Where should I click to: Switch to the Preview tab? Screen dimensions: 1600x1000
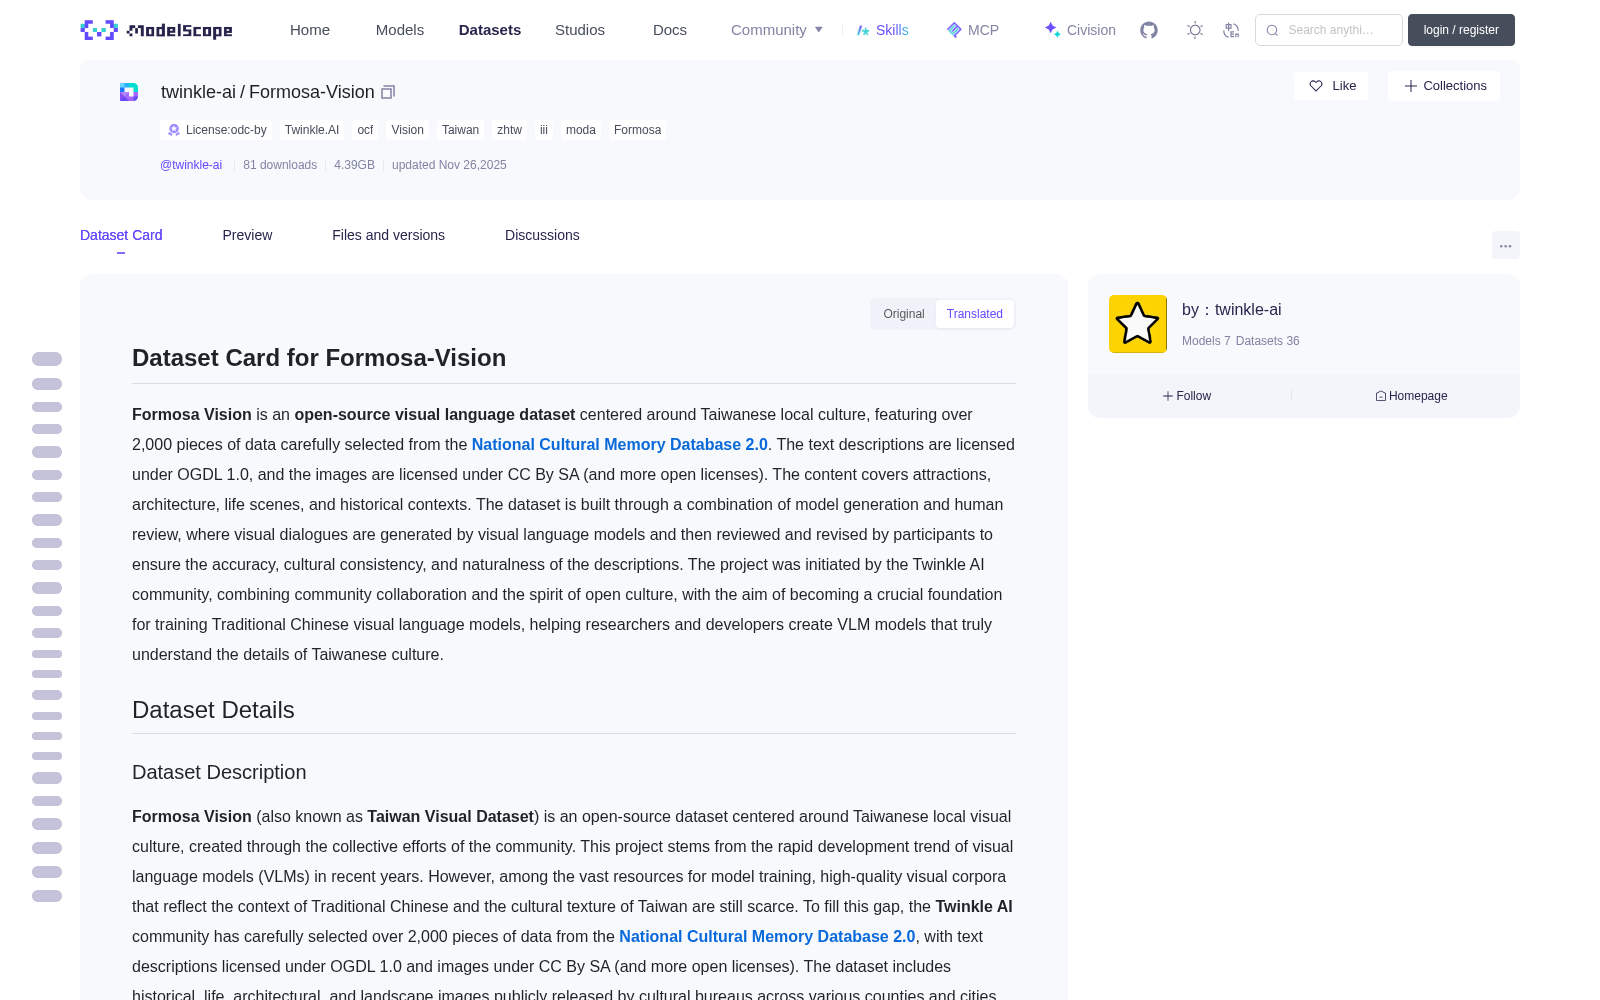[x=247, y=235]
